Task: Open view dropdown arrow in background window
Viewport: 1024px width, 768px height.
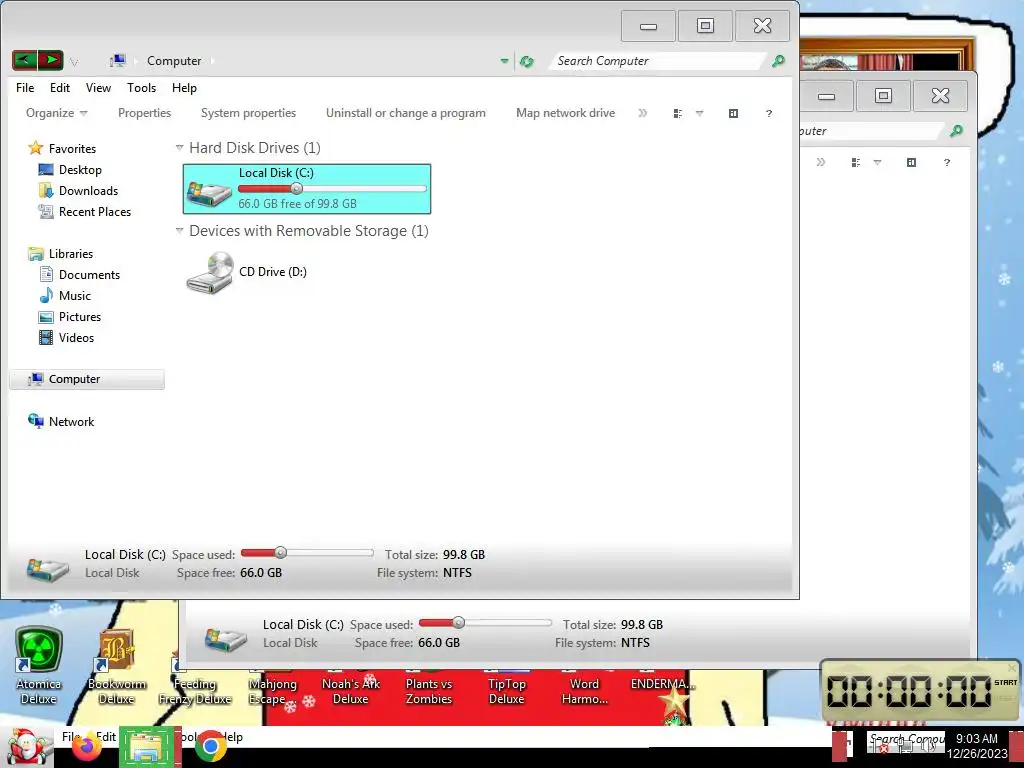Action: point(878,162)
